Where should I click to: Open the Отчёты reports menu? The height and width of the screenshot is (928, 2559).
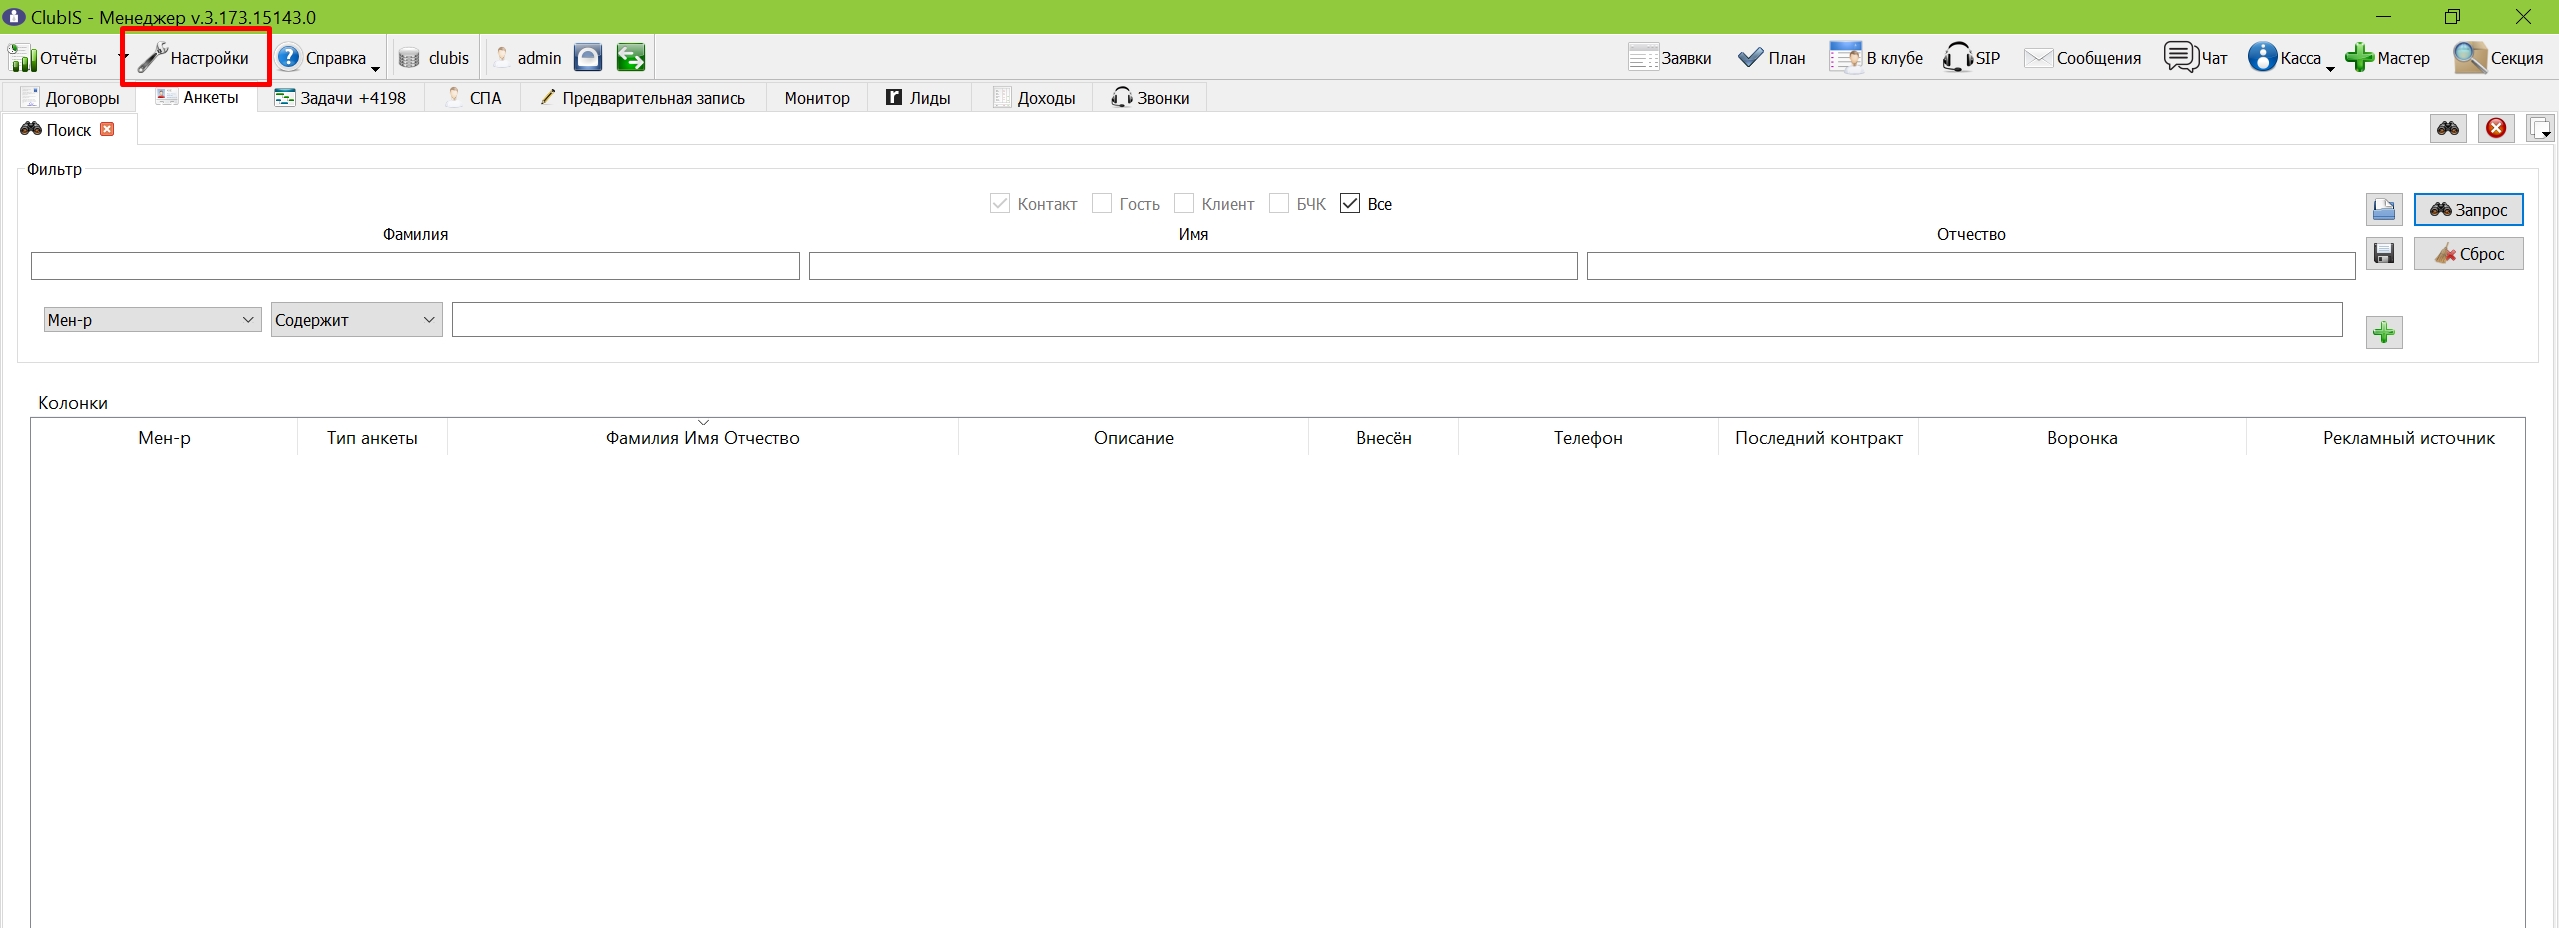pos(53,58)
